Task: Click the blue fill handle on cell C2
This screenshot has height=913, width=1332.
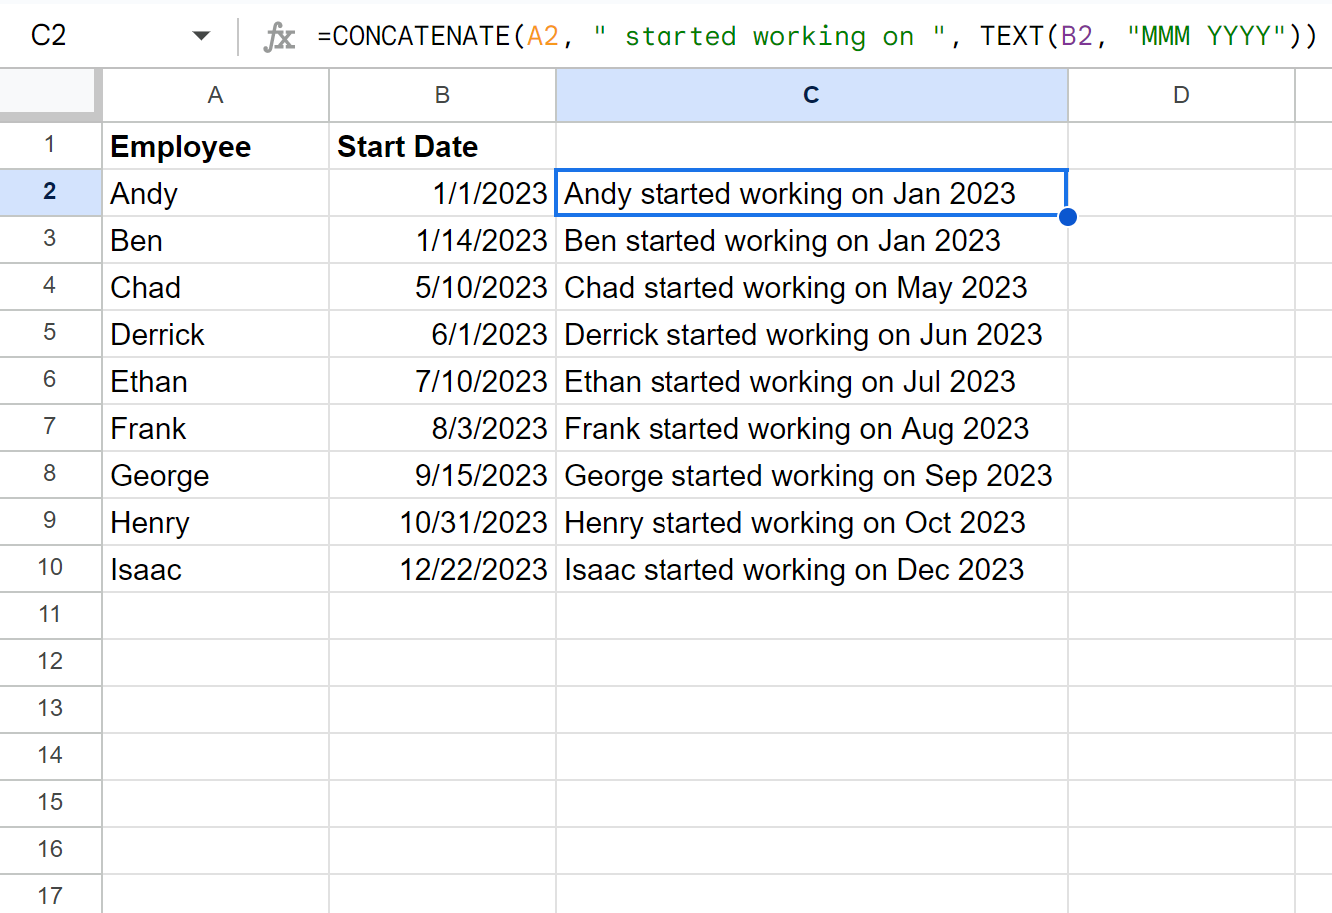Action: coord(1067,216)
